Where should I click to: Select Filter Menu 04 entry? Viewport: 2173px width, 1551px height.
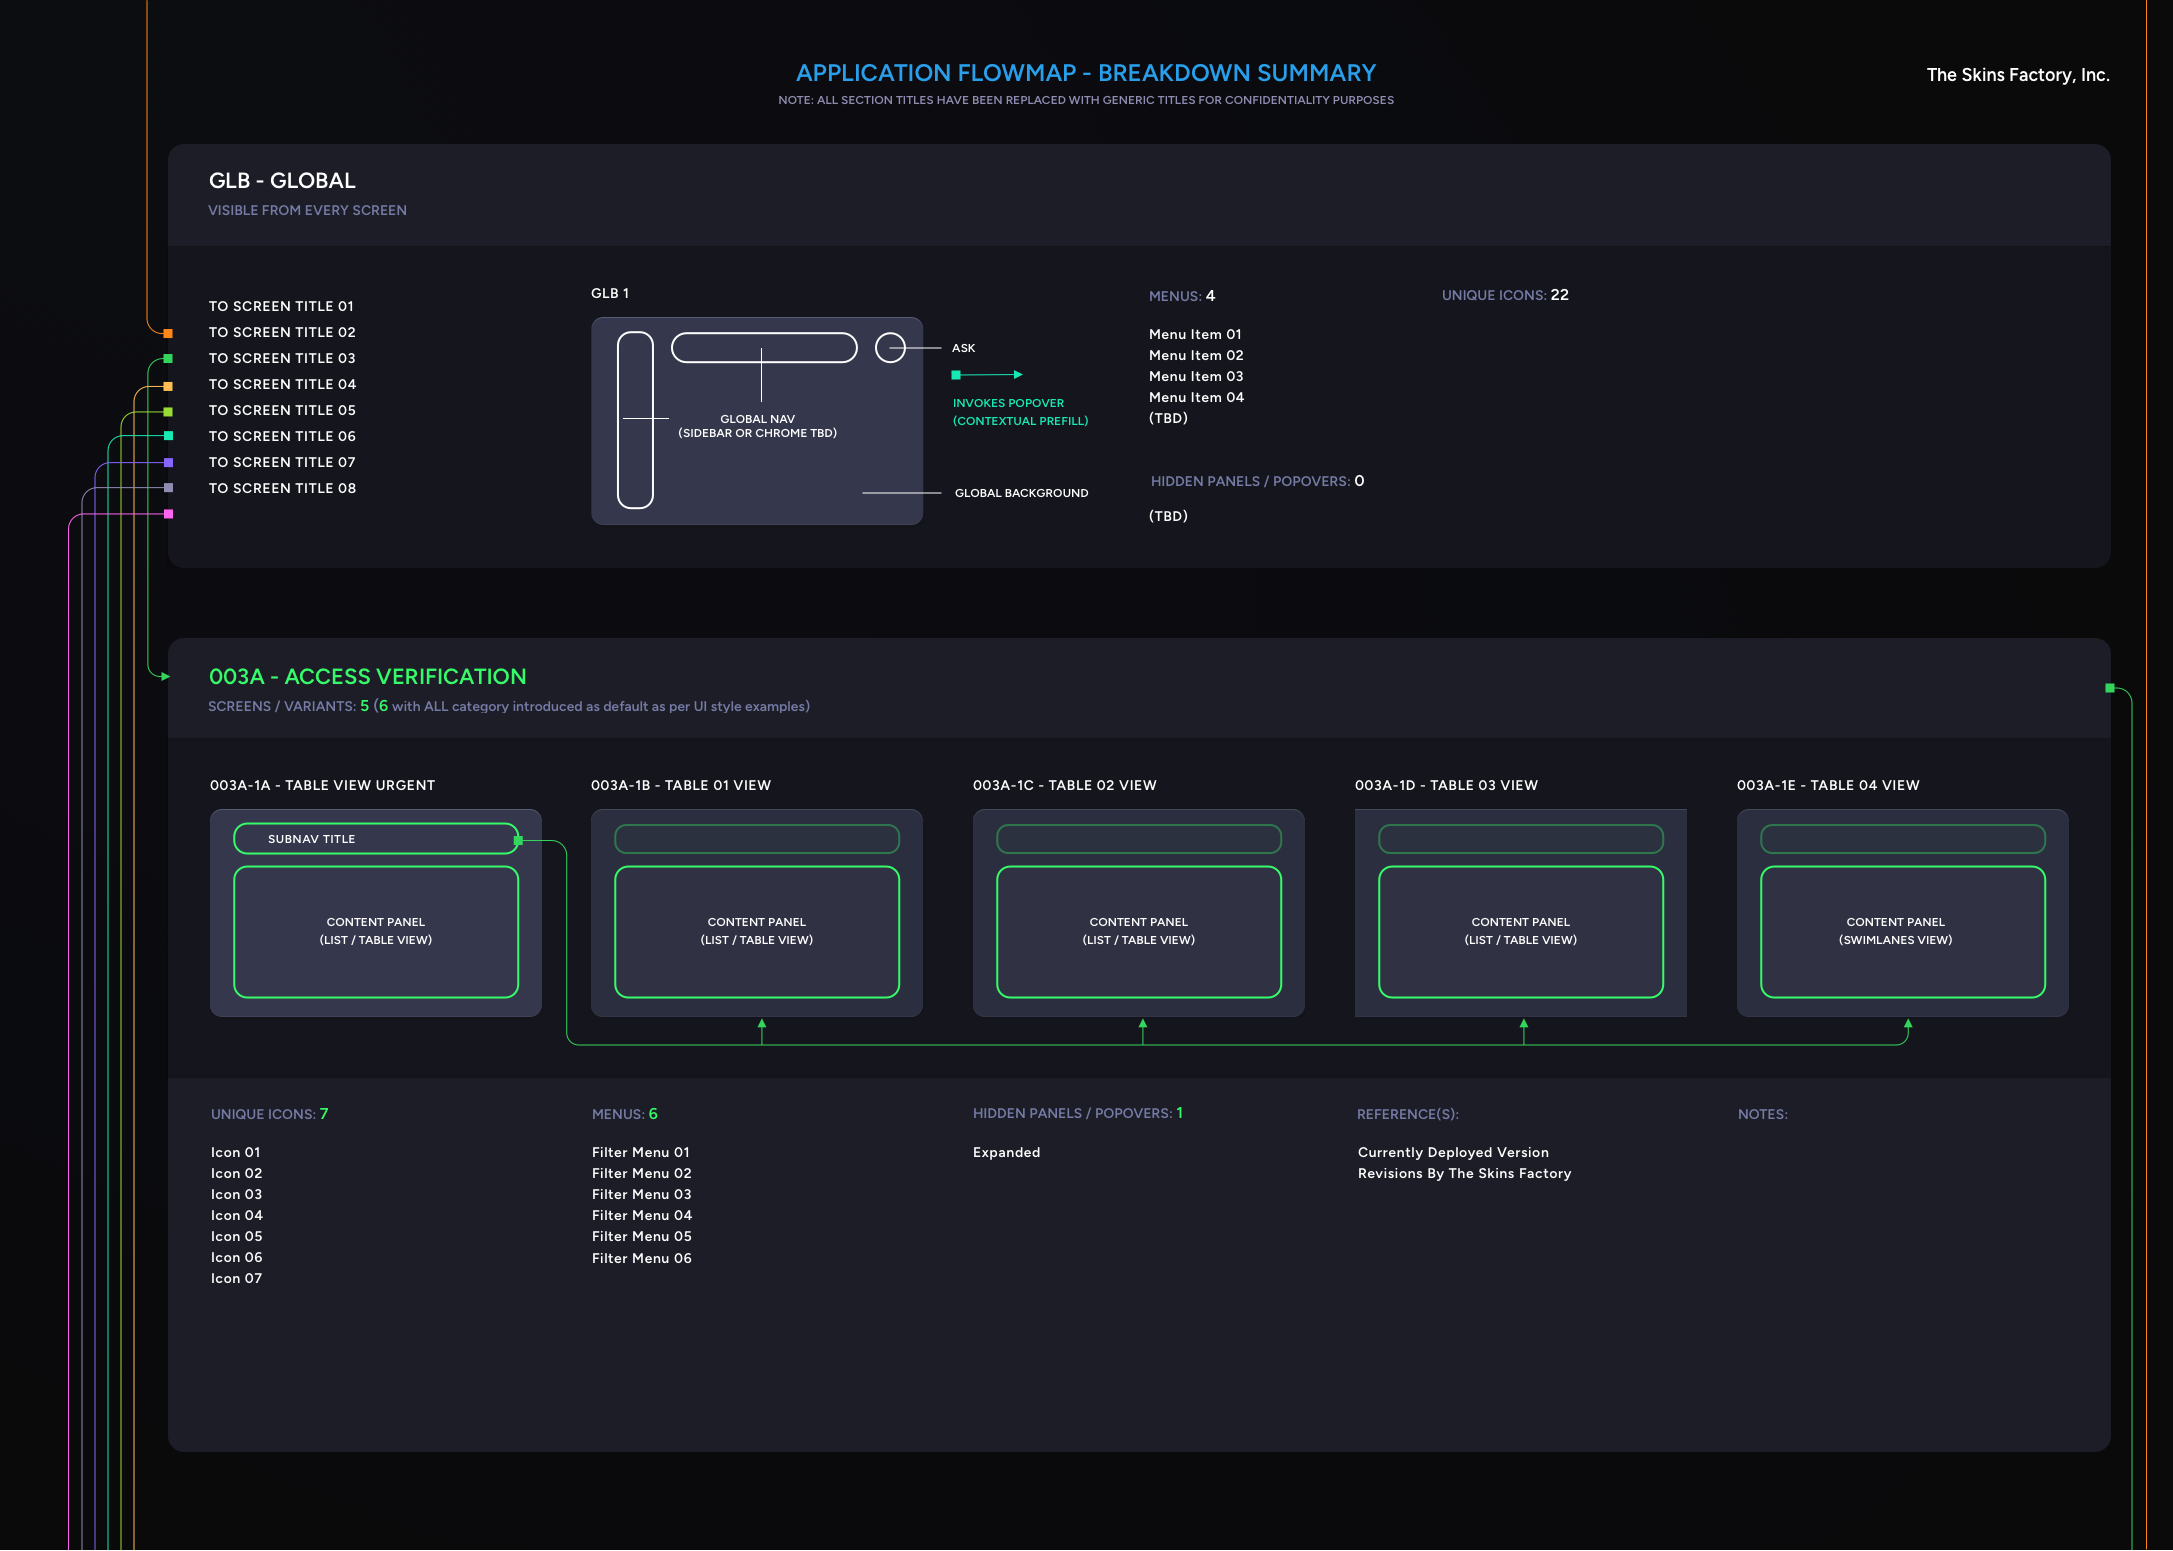coord(641,1215)
